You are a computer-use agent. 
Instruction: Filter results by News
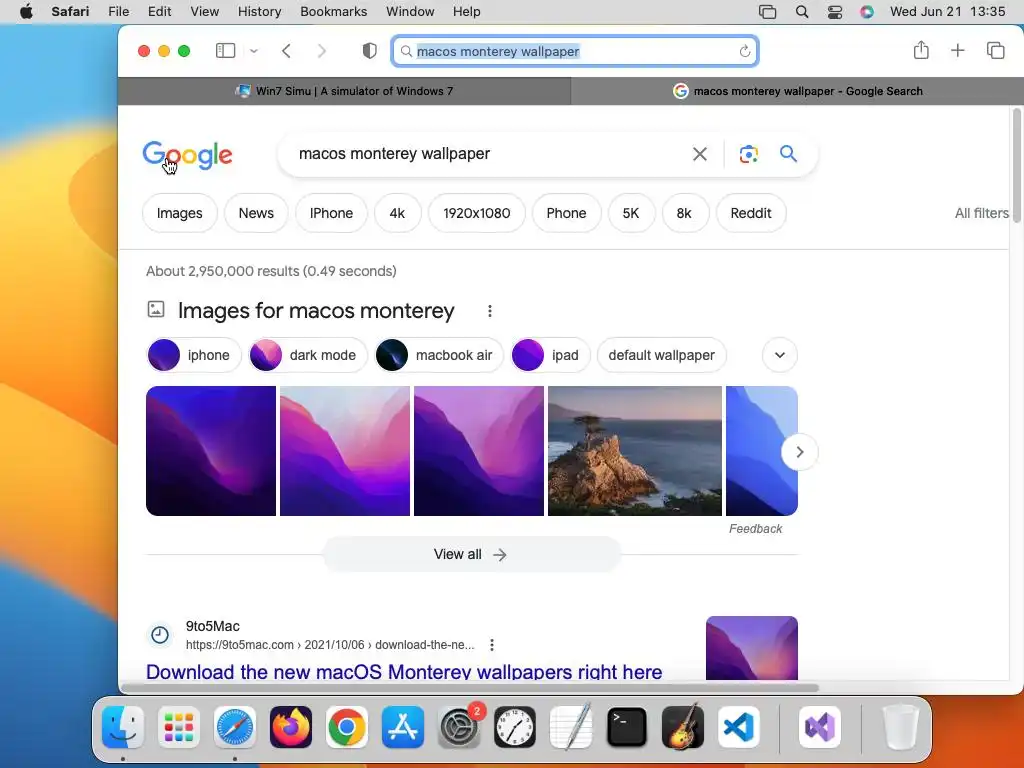[256, 213]
